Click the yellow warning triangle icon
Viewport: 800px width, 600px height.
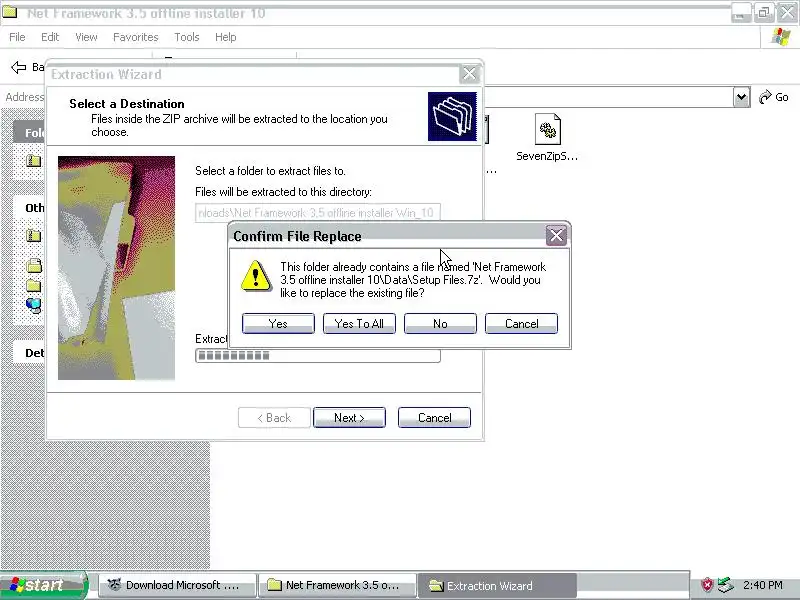click(x=256, y=276)
